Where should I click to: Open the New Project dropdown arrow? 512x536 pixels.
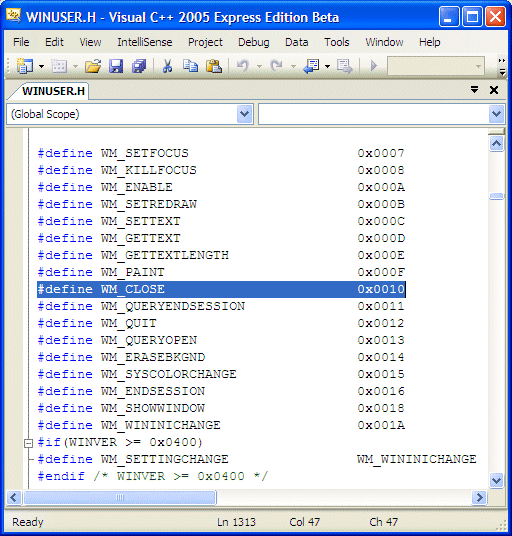(42, 66)
